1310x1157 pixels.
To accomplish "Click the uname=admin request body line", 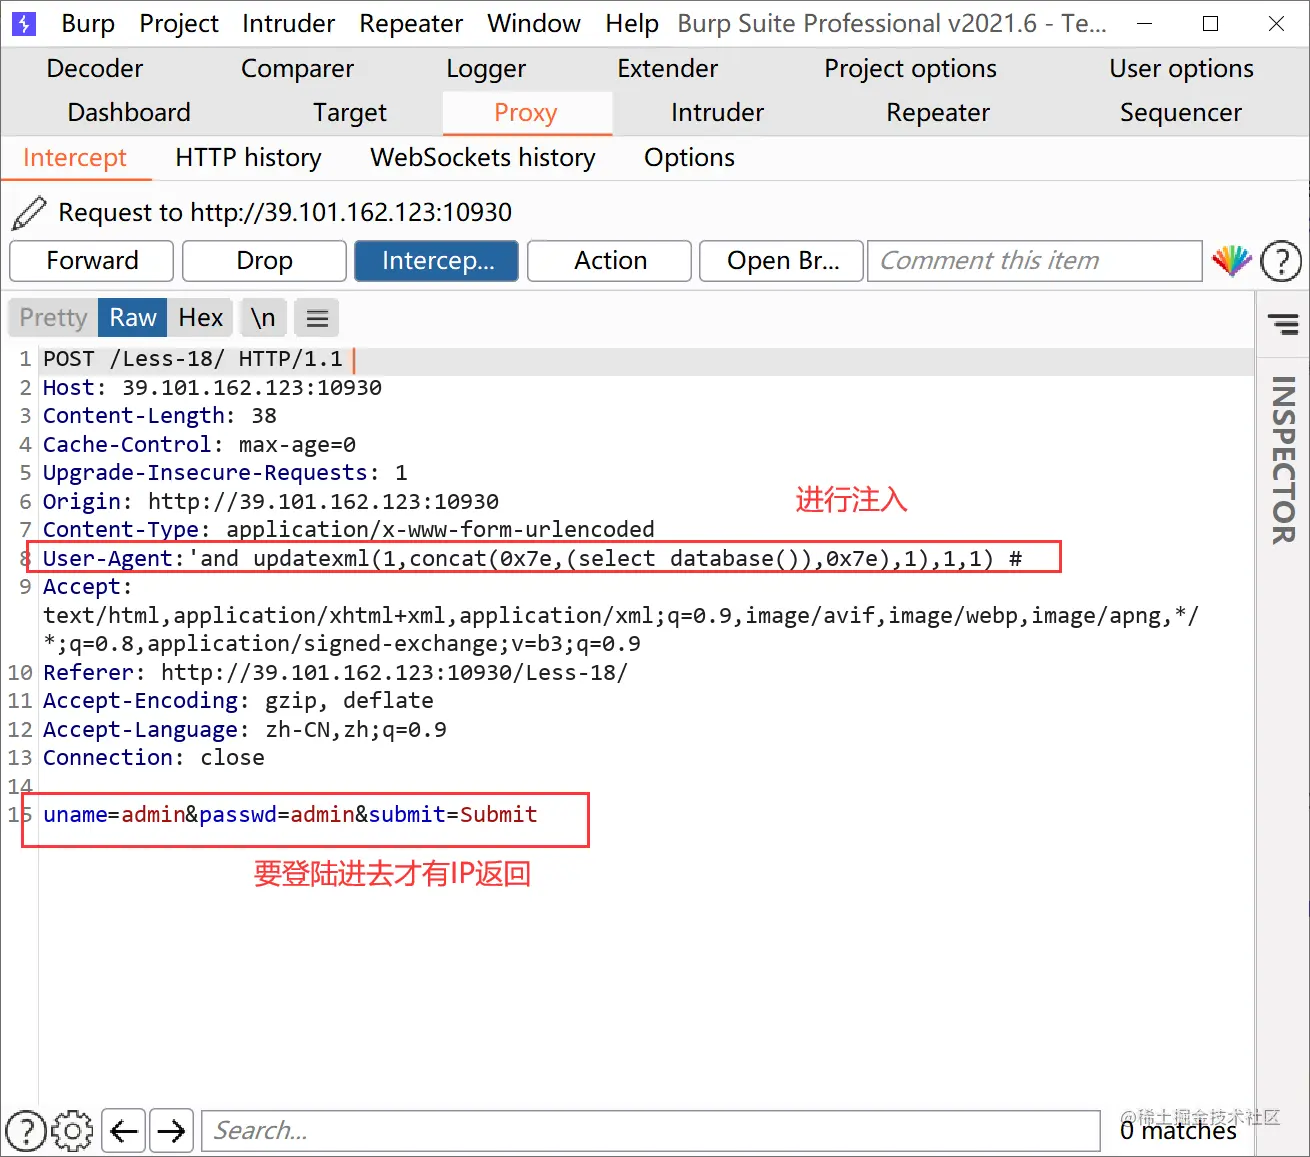I will [x=290, y=815].
